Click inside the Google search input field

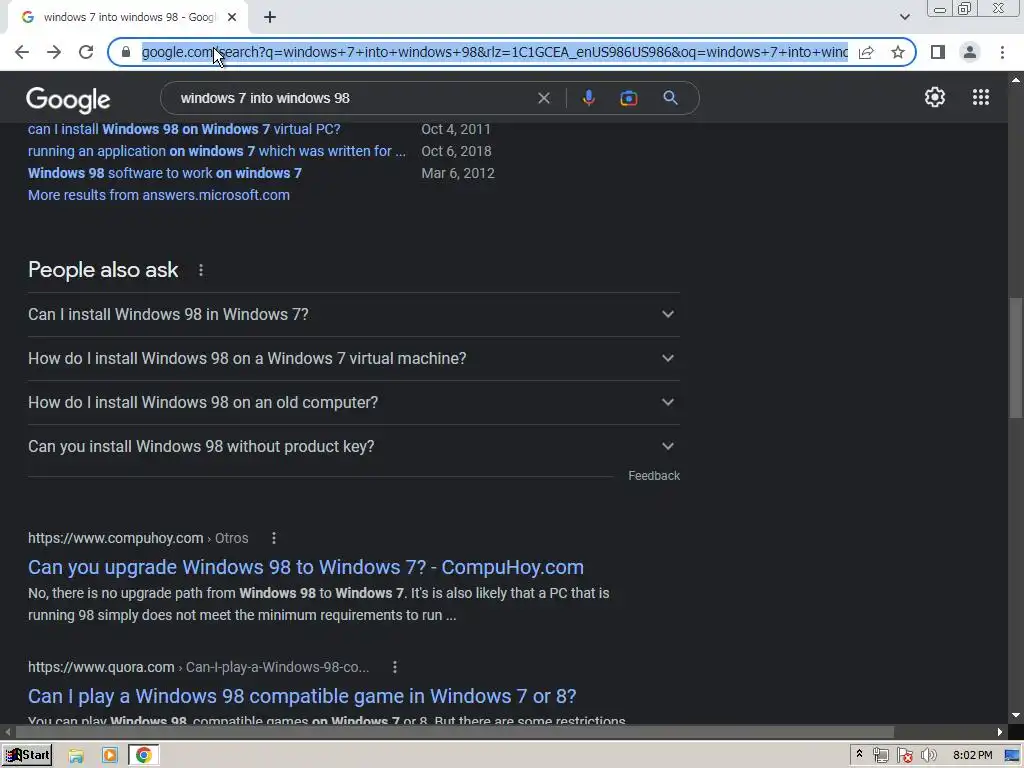click(353, 98)
